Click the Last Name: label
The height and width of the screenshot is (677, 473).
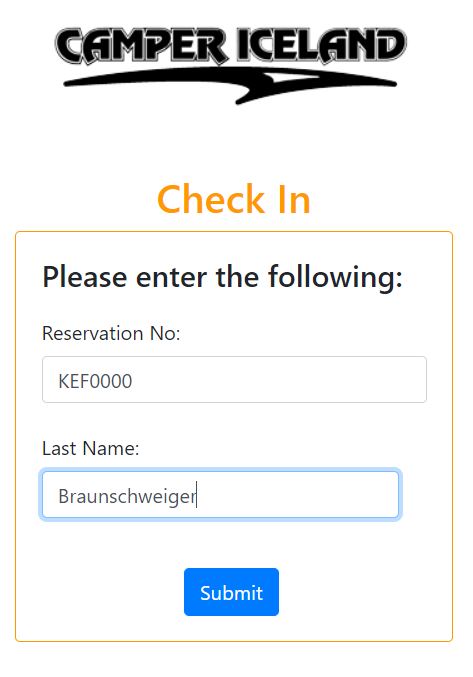(x=91, y=448)
